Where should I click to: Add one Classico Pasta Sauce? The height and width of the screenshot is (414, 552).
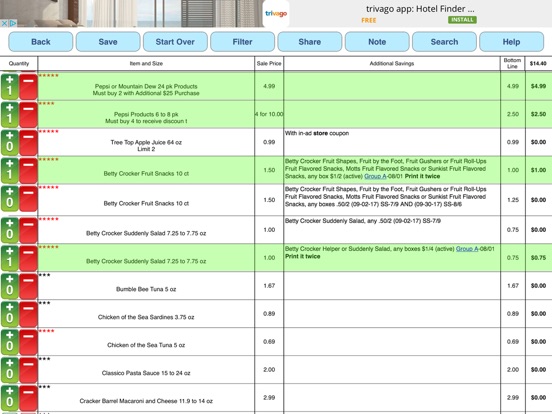10,370
